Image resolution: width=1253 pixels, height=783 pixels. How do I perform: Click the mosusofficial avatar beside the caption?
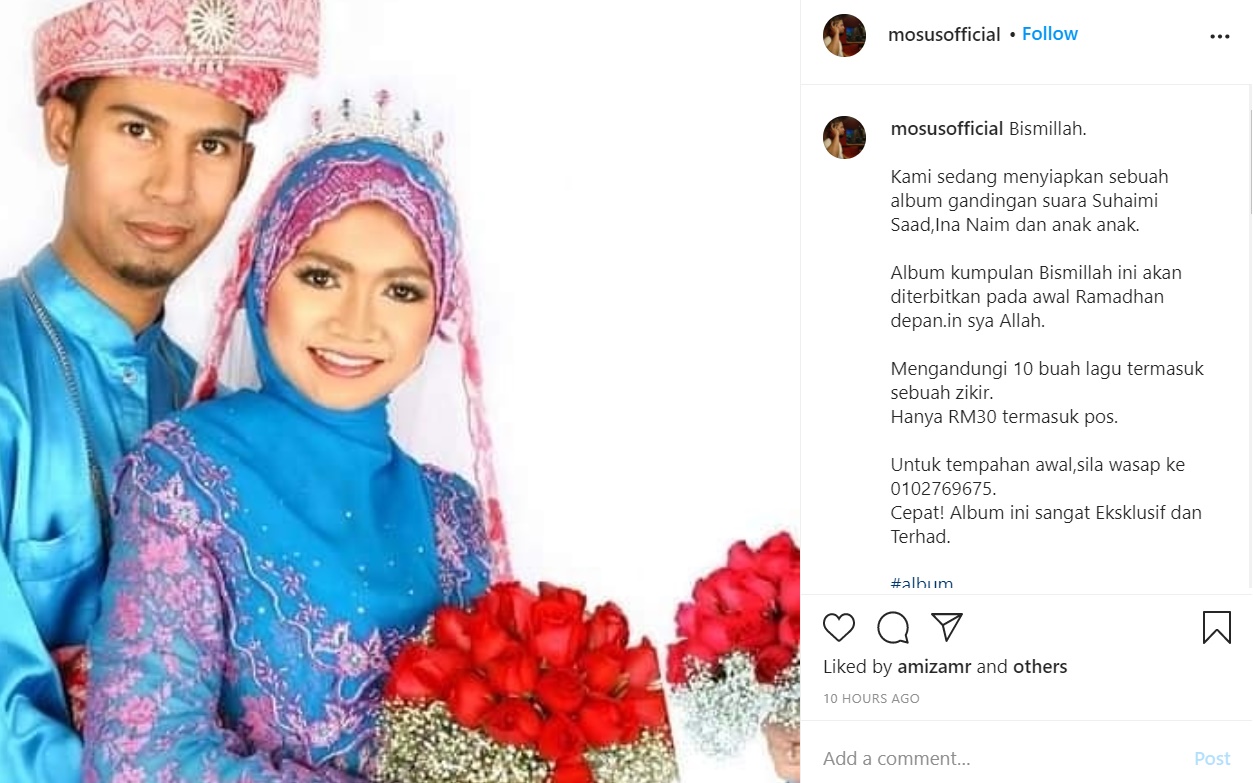pos(844,138)
